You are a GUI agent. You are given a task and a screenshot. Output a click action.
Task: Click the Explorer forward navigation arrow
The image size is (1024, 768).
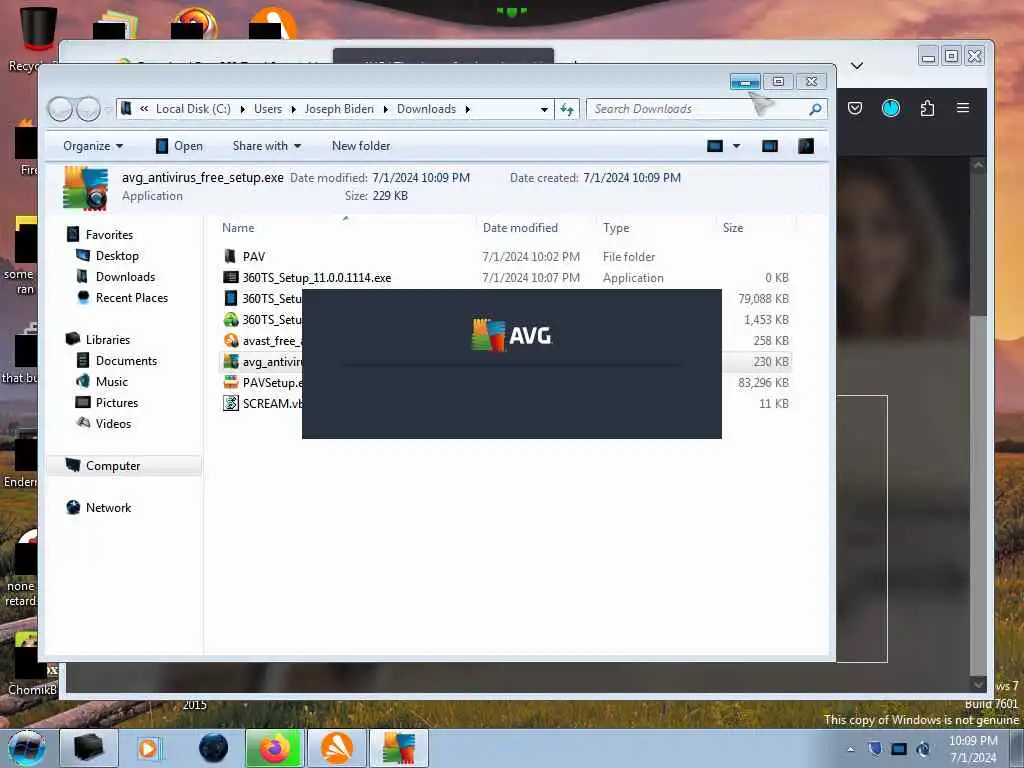pos(88,109)
